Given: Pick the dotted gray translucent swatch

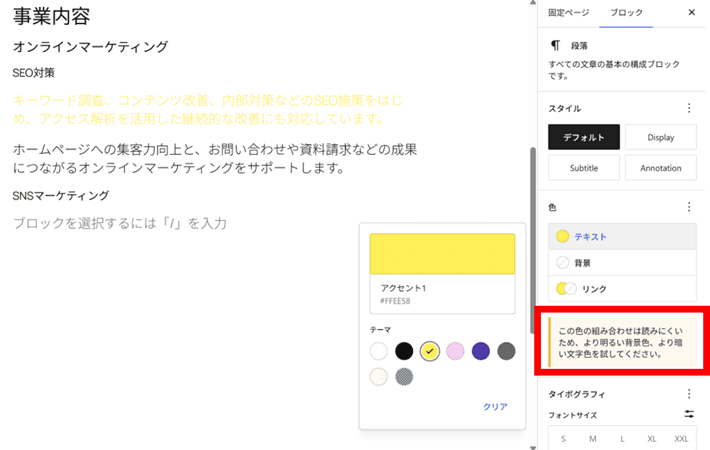Looking at the screenshot, I should tap(404, 376).
